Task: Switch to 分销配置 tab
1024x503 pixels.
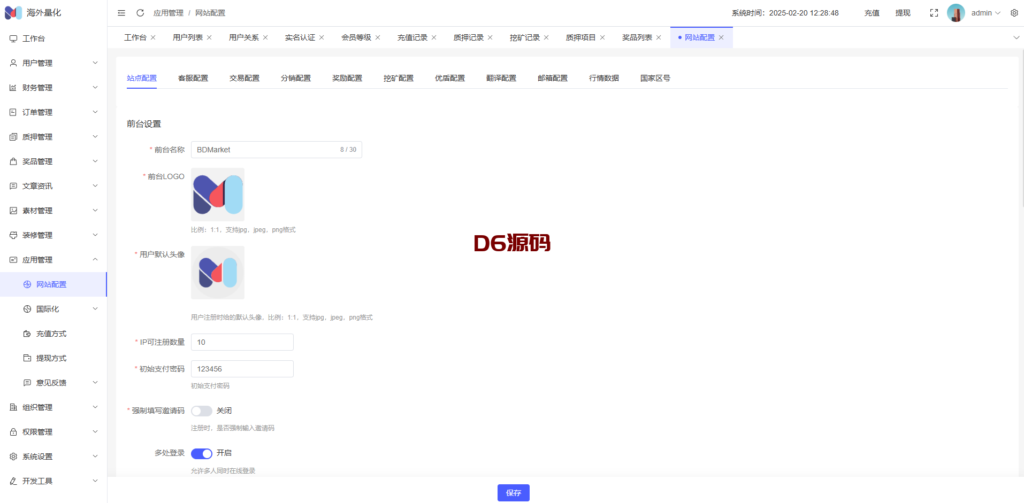Action: 296,78
